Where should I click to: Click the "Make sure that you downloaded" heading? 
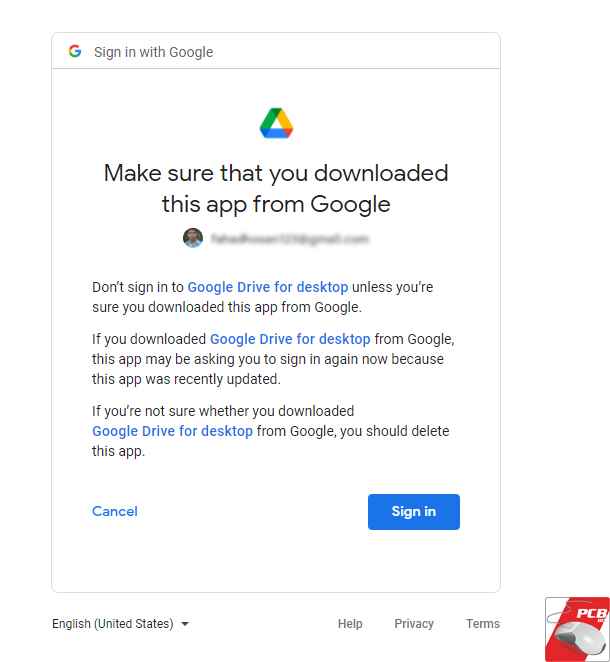click(276, 173)
